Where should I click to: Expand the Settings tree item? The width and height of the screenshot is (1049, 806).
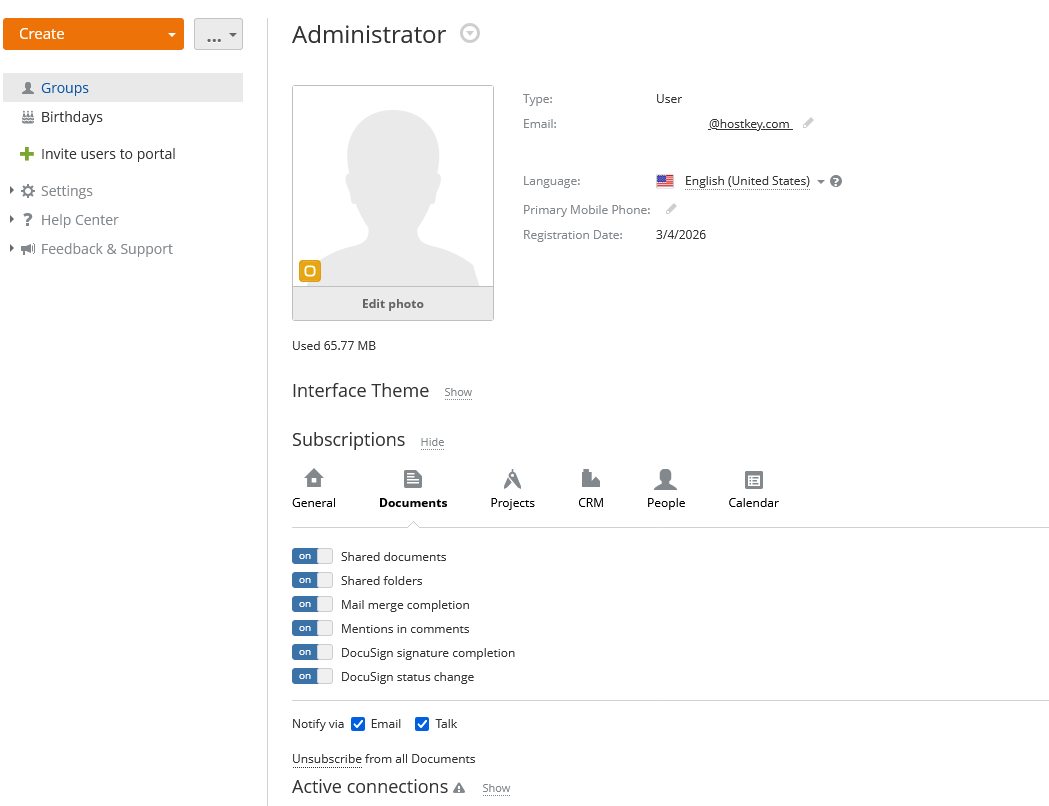(x=12, y=191)
